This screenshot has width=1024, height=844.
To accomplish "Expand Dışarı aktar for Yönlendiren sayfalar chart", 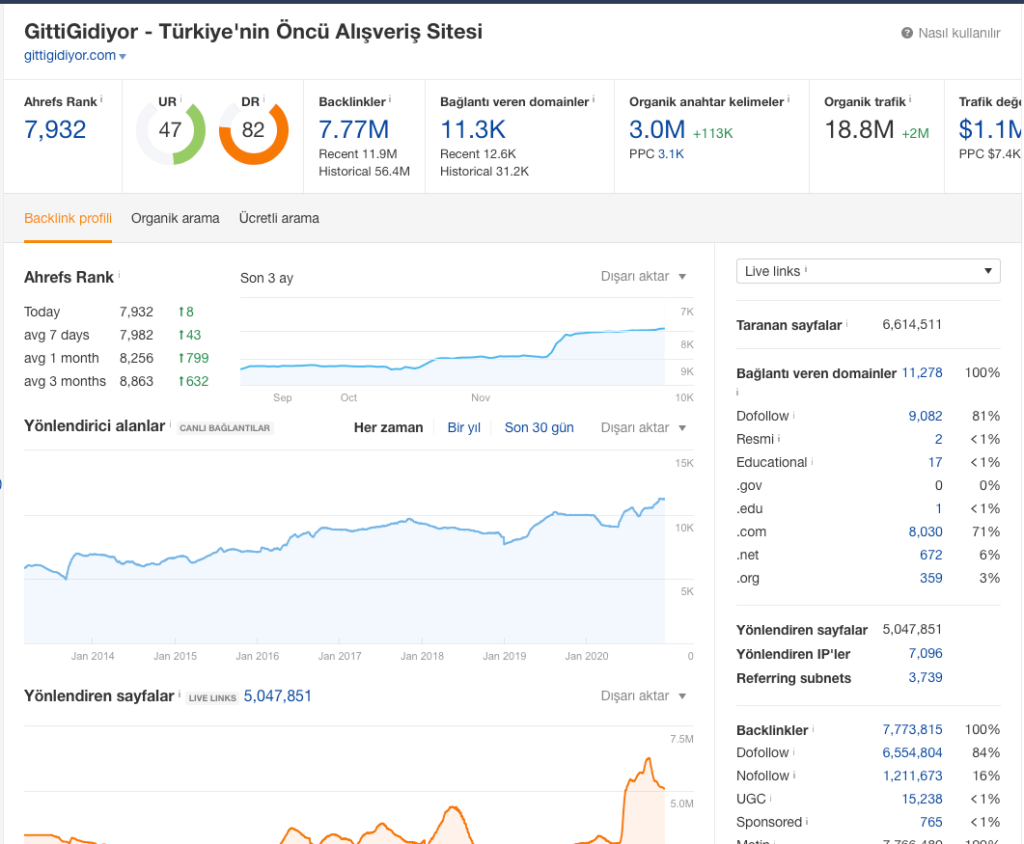I will point(643,696).
